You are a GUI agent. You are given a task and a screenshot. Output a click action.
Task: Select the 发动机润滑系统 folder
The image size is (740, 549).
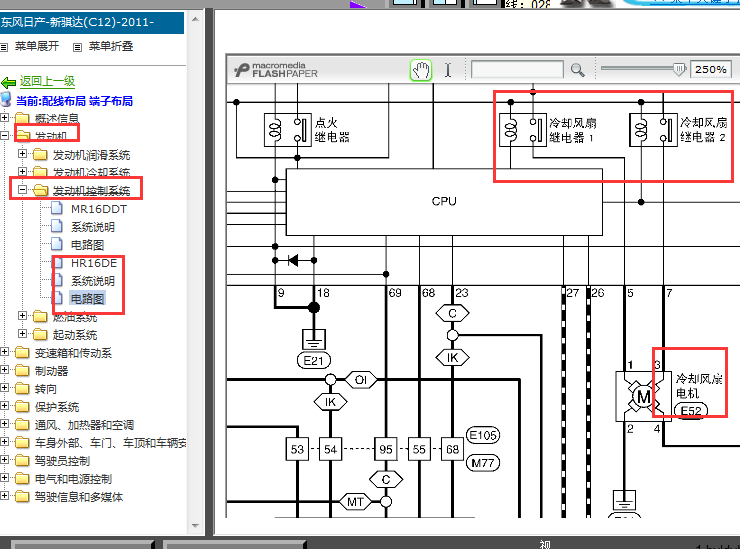[x=91, y=155]
